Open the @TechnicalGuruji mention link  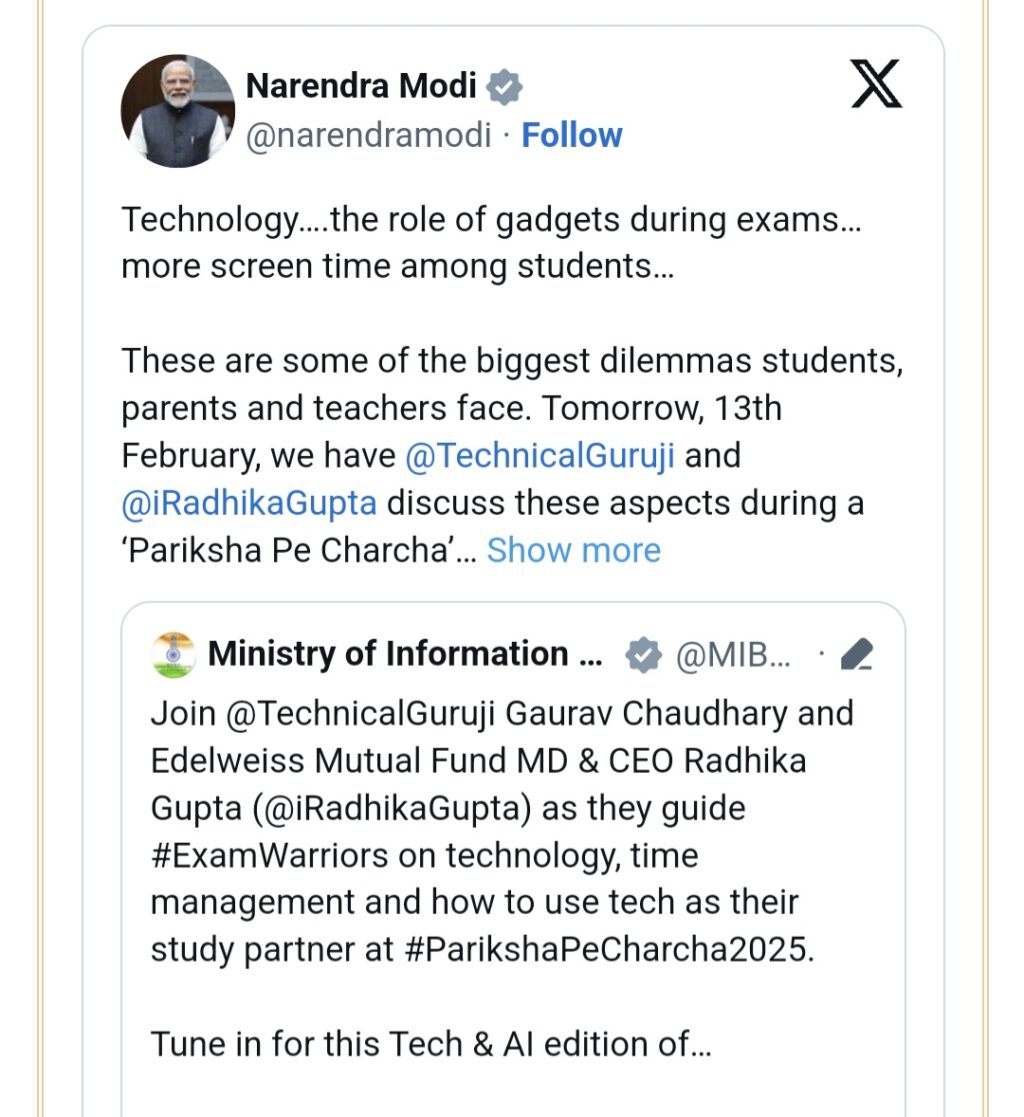(x=539, y=455)
